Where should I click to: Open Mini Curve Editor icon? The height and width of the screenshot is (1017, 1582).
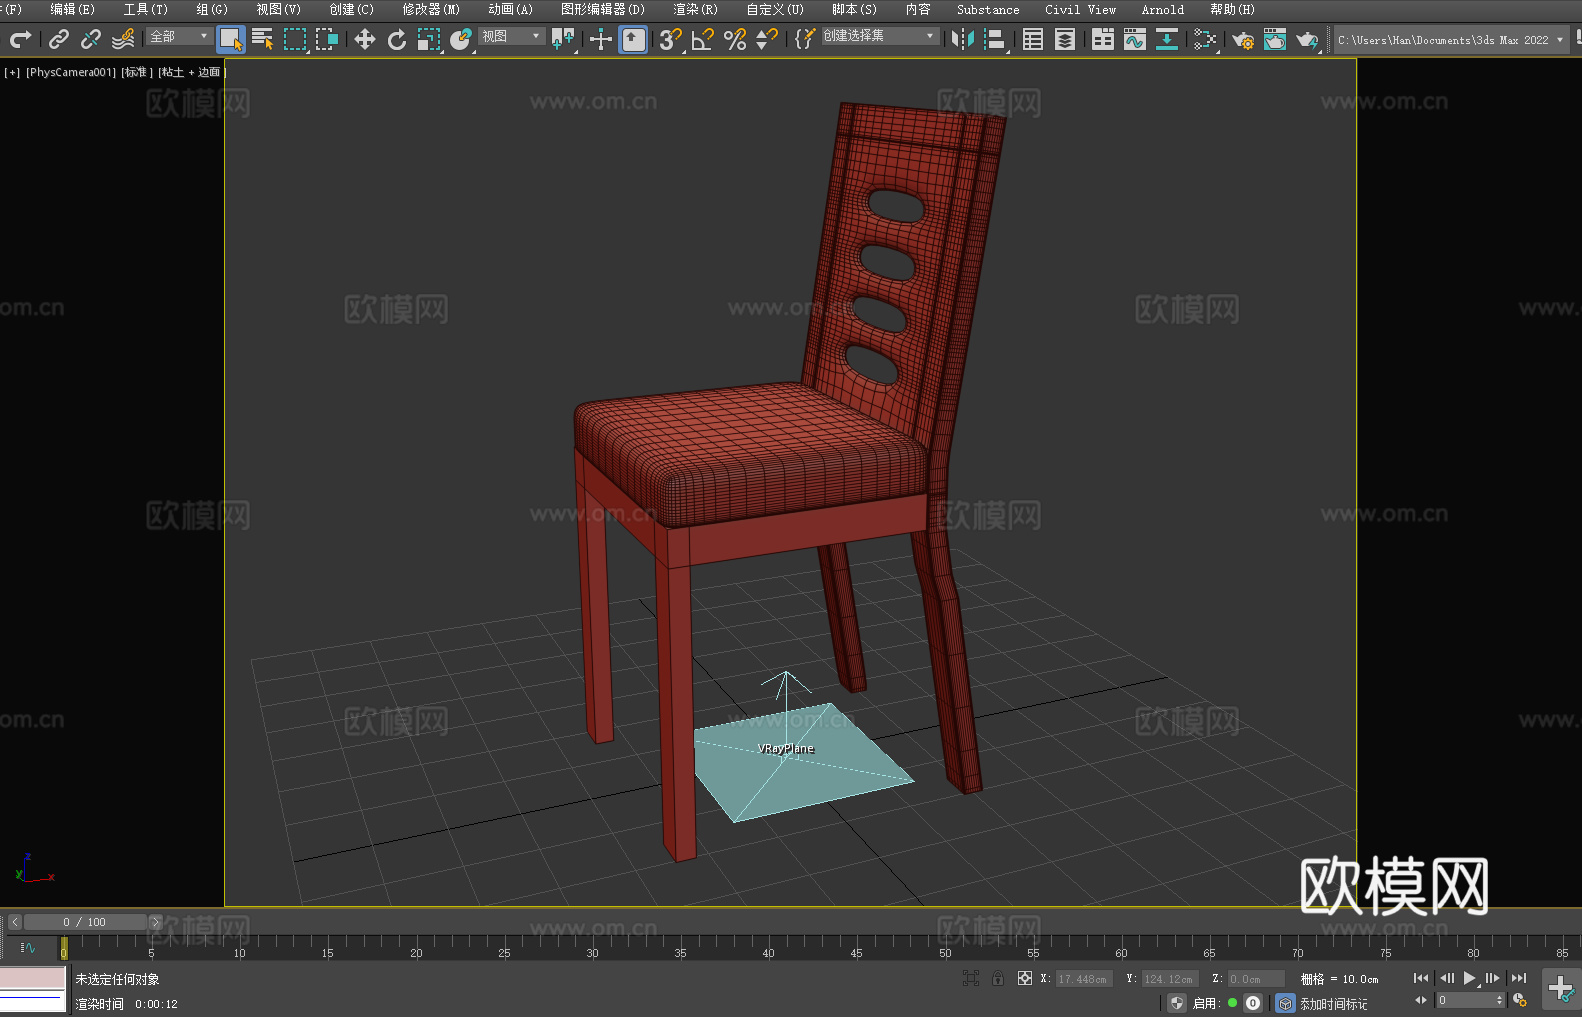(x=28, y=947)
